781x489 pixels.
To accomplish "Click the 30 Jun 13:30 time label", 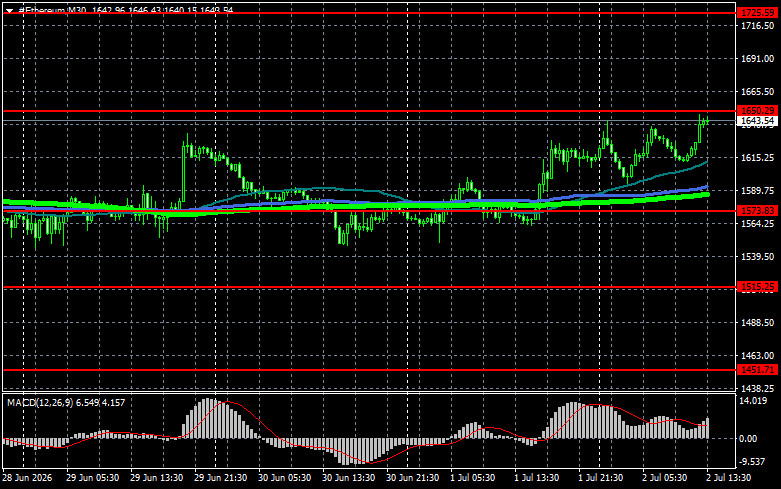I will pos(349,478).
